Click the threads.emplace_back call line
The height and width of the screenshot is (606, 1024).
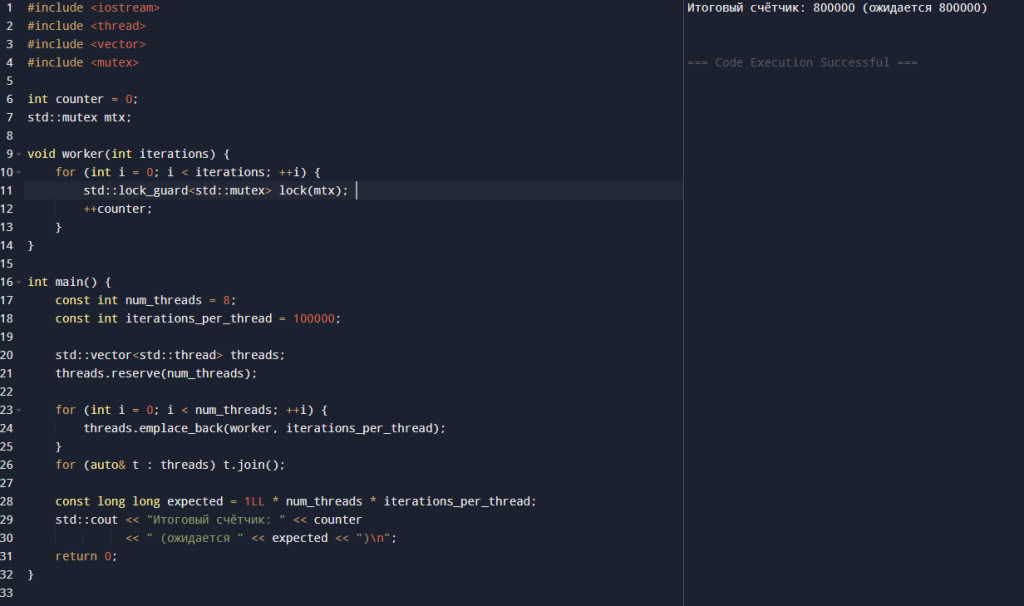point(264,428)
